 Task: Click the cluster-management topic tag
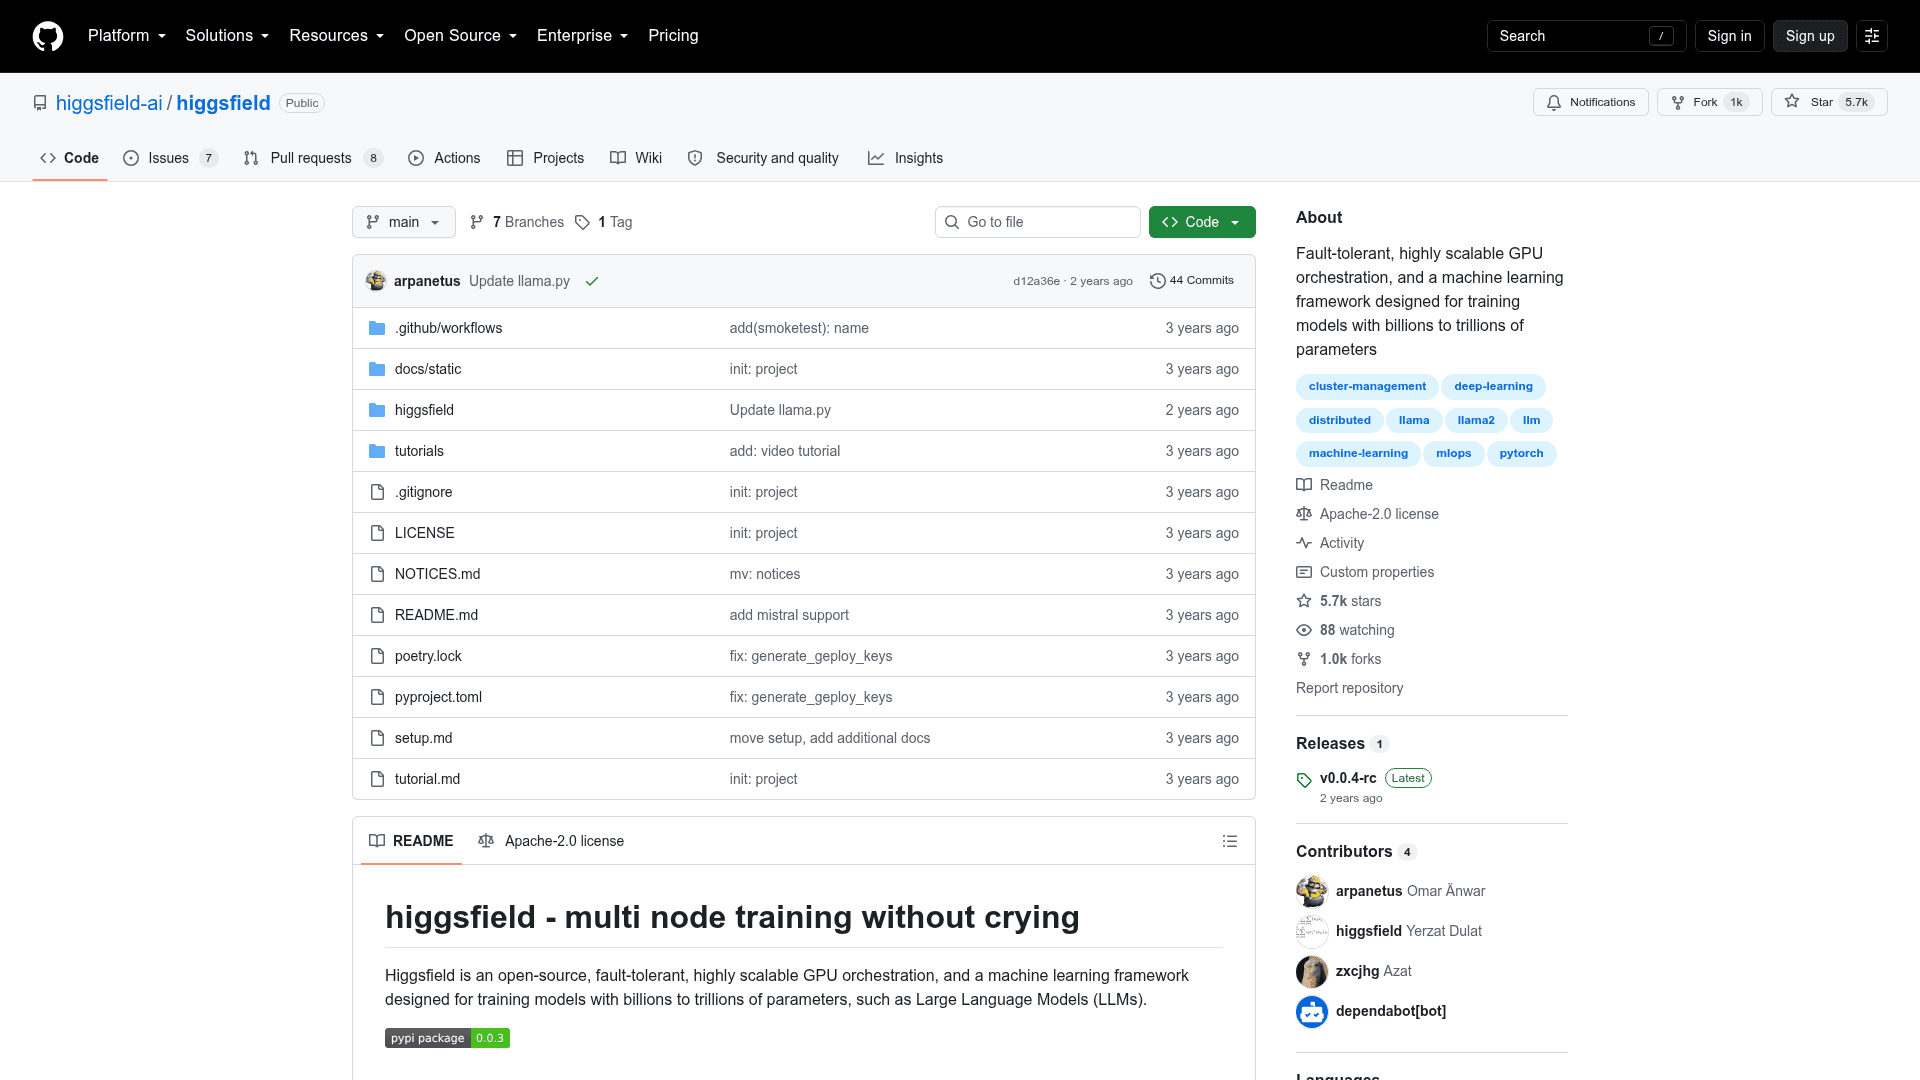(x=1367, y=387)
